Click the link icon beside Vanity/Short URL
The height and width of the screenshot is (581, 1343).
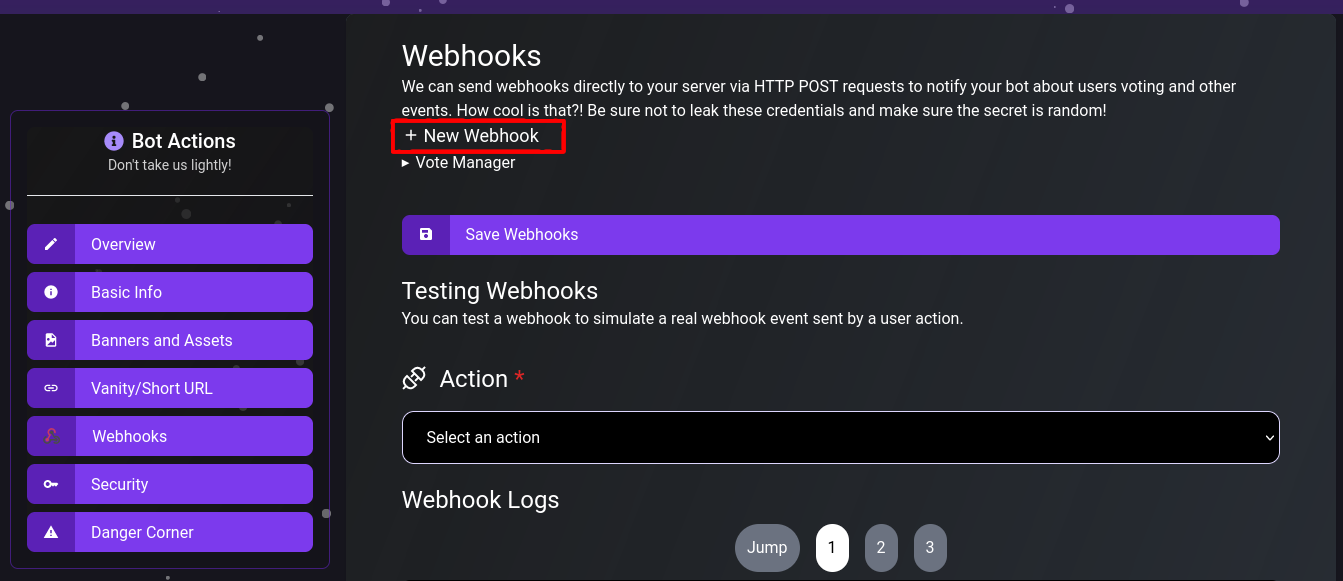(x=51, y=388)
